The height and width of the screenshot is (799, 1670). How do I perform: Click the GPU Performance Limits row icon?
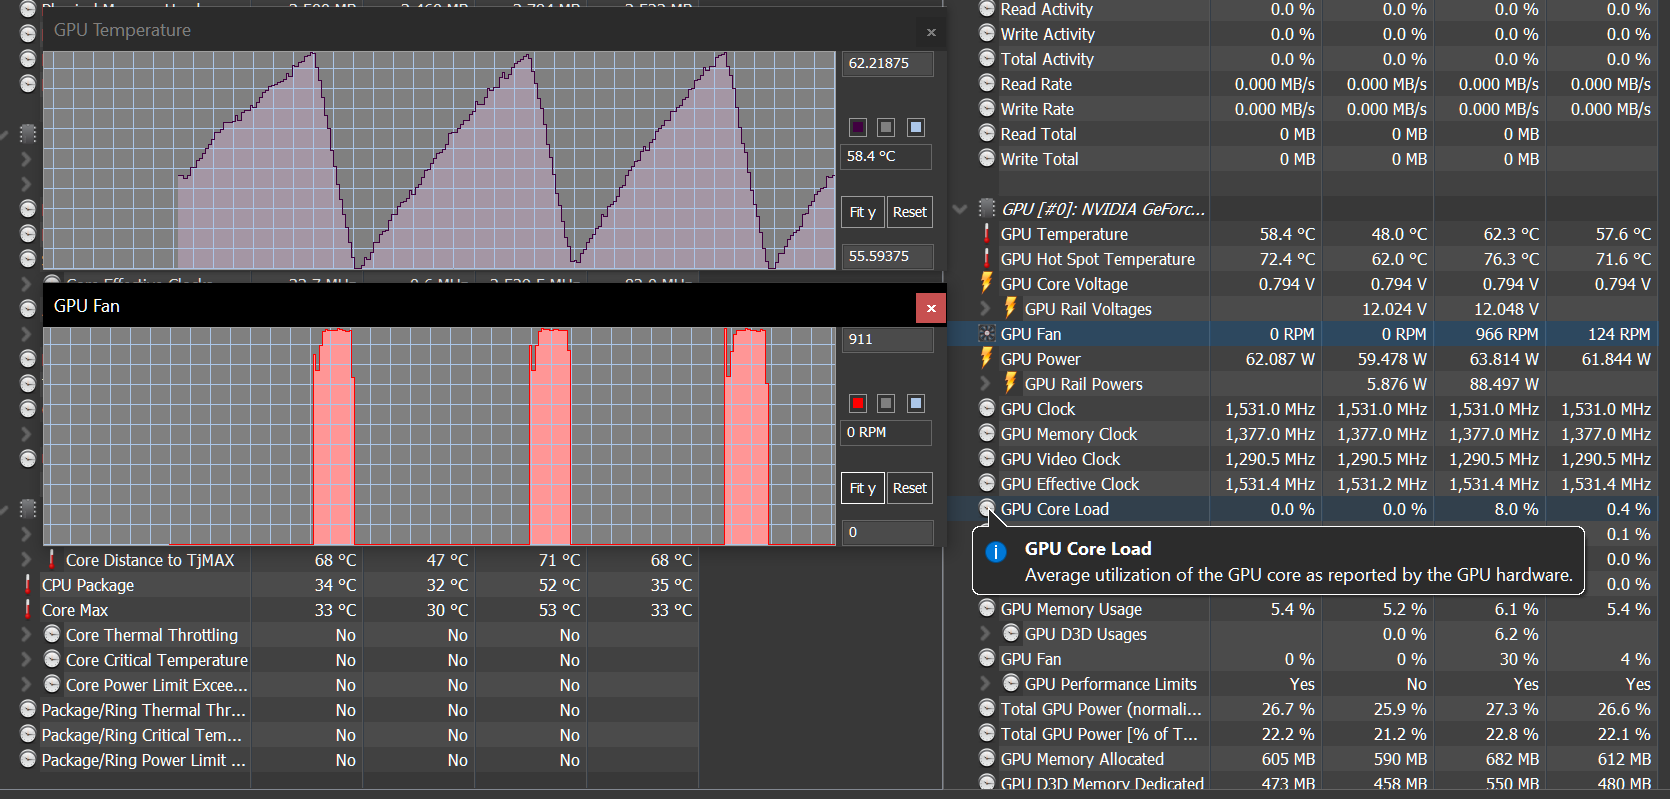(1011, 683)
